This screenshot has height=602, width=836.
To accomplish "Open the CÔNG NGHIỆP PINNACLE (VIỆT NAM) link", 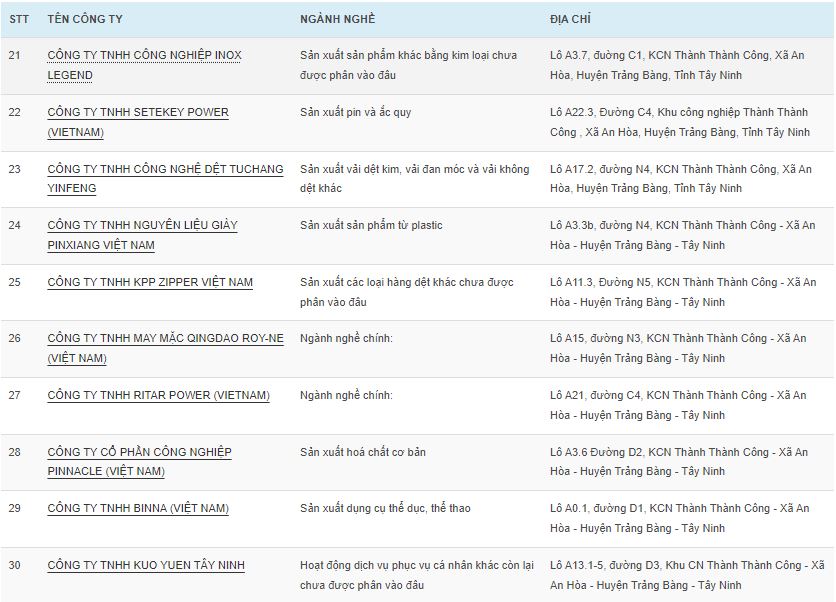I will [139, 452].
